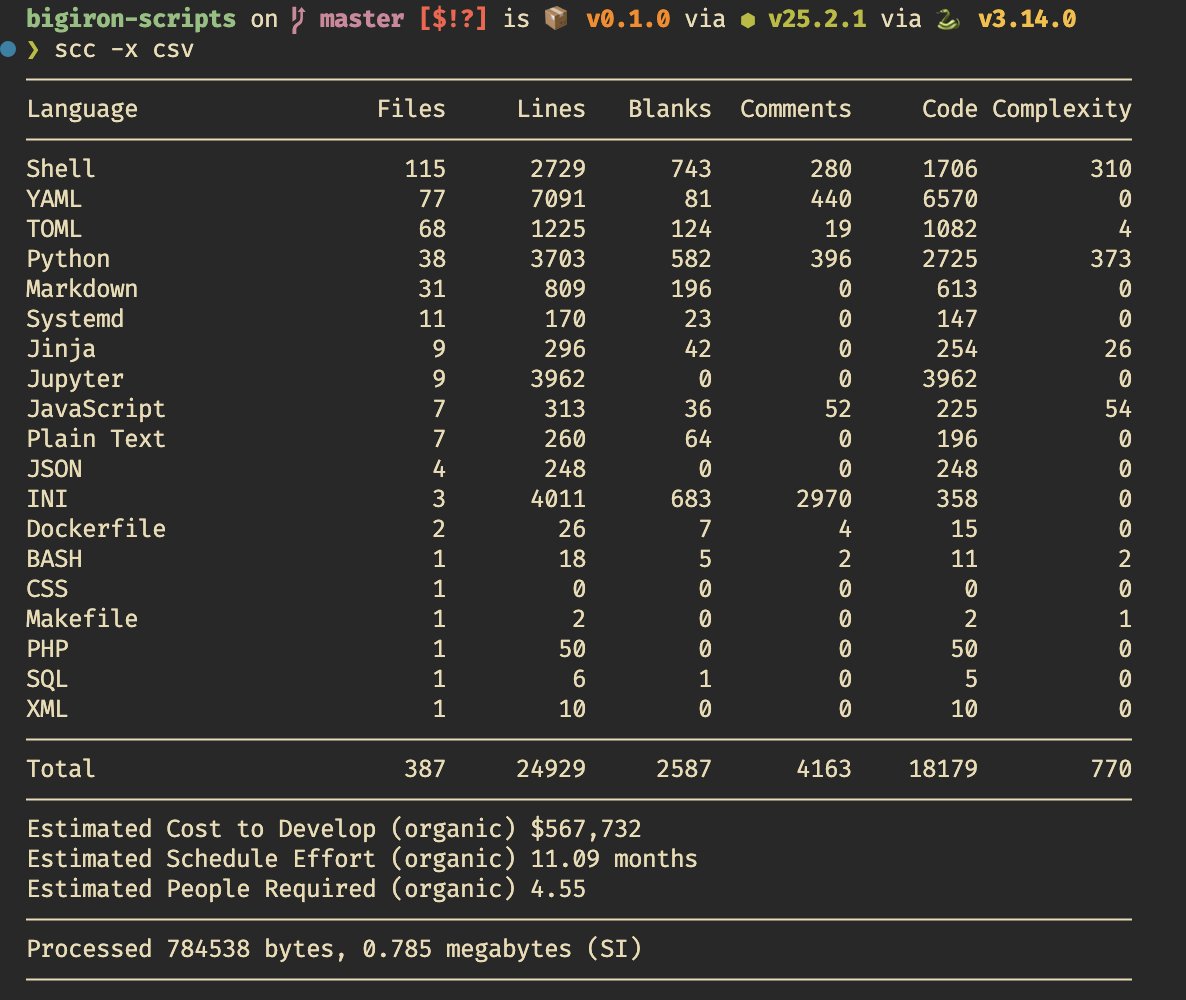The image size is (1186, 1000).
Task: Click the 'Lines' column header
Action: pos(551,108)
